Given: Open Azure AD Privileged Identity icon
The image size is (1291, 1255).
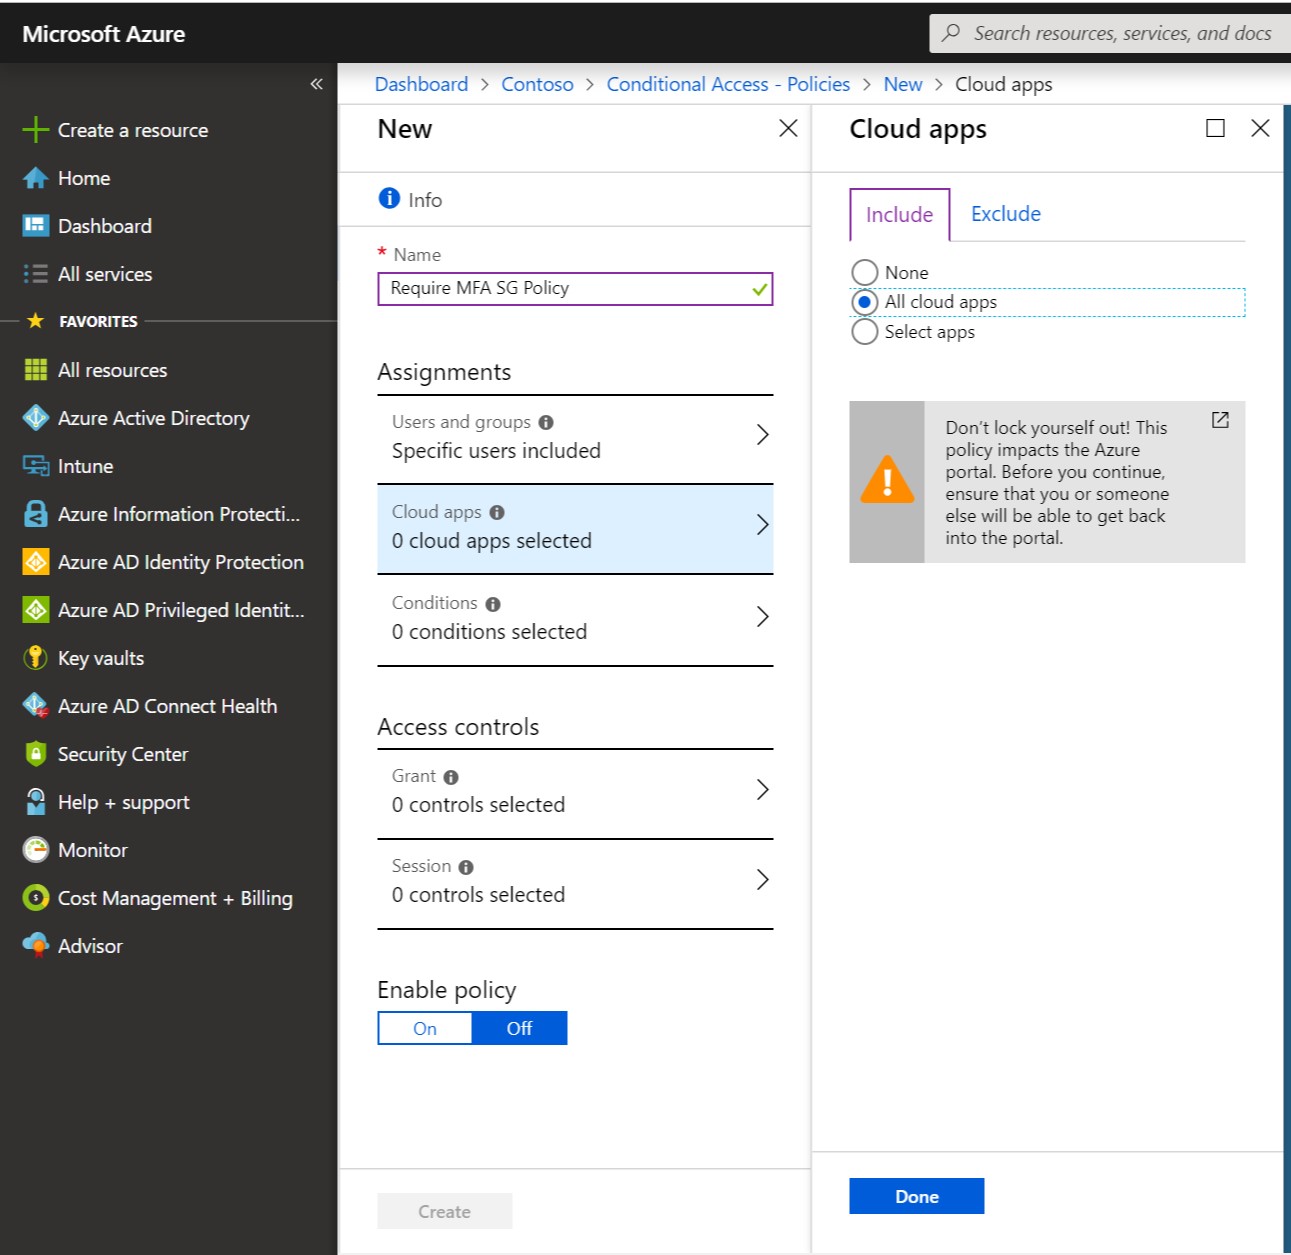Looking at the screenshot, I should [x=35, y=610].
